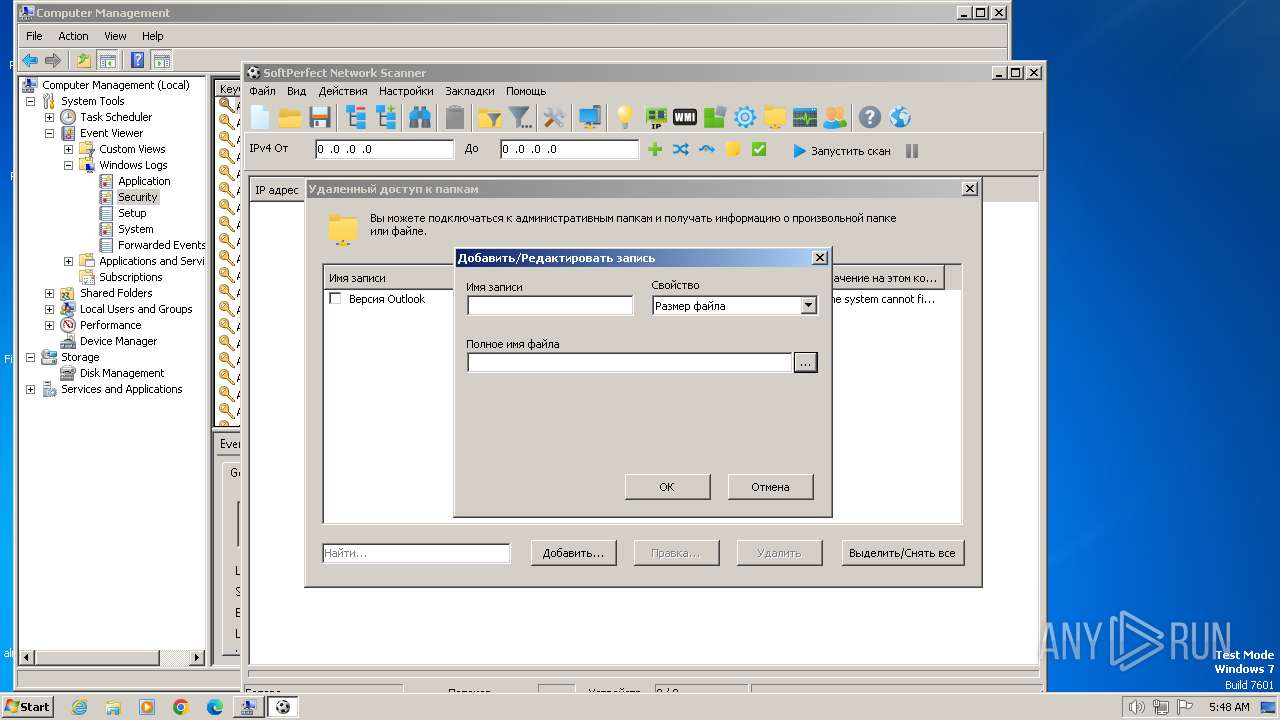1280x720 pixels.
Task: Click the volume speaker tray icon
Action: click(1136, 707)
